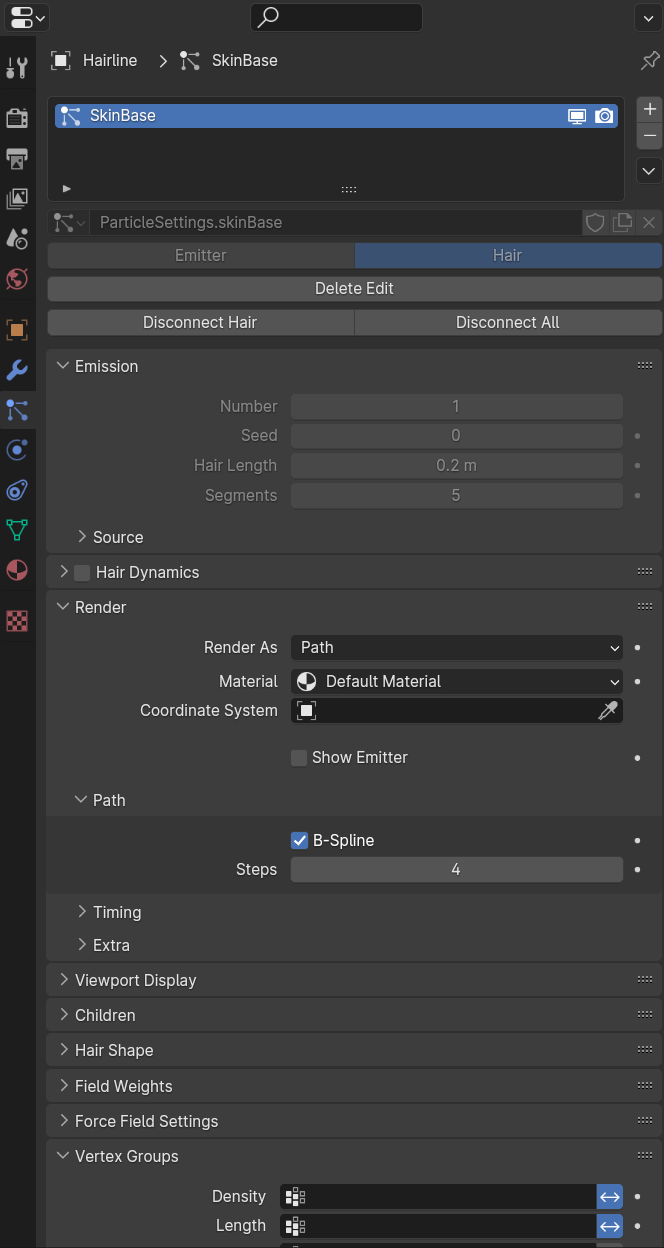The image size is (664, 1248).
Task: Open Texture properties (checkerboard icon)
Action: pos(16,621)
